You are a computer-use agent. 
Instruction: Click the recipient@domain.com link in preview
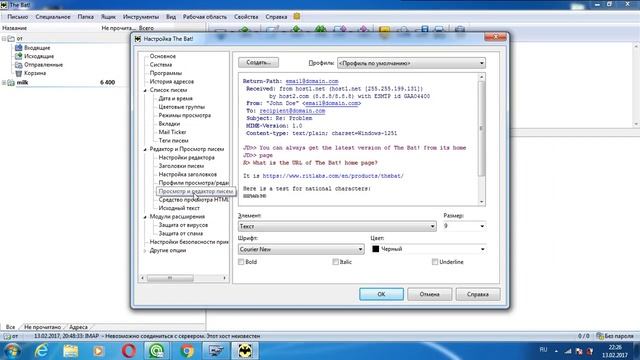292,111
